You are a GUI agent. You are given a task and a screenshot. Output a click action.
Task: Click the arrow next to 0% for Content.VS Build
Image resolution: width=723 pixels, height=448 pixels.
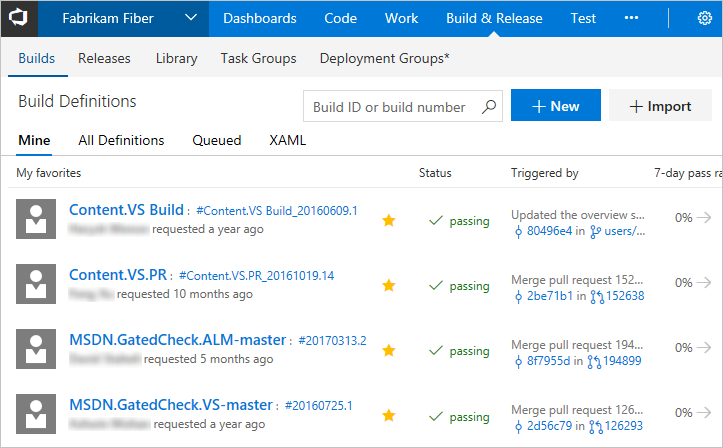click(x=704, y=218)
